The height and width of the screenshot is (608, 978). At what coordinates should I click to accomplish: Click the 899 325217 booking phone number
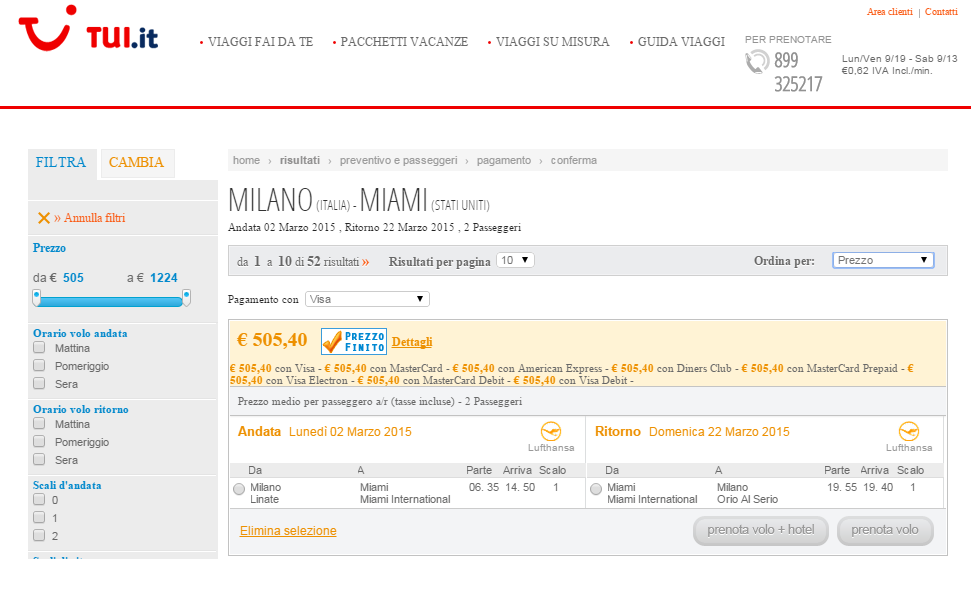click(x=798, y=72)
